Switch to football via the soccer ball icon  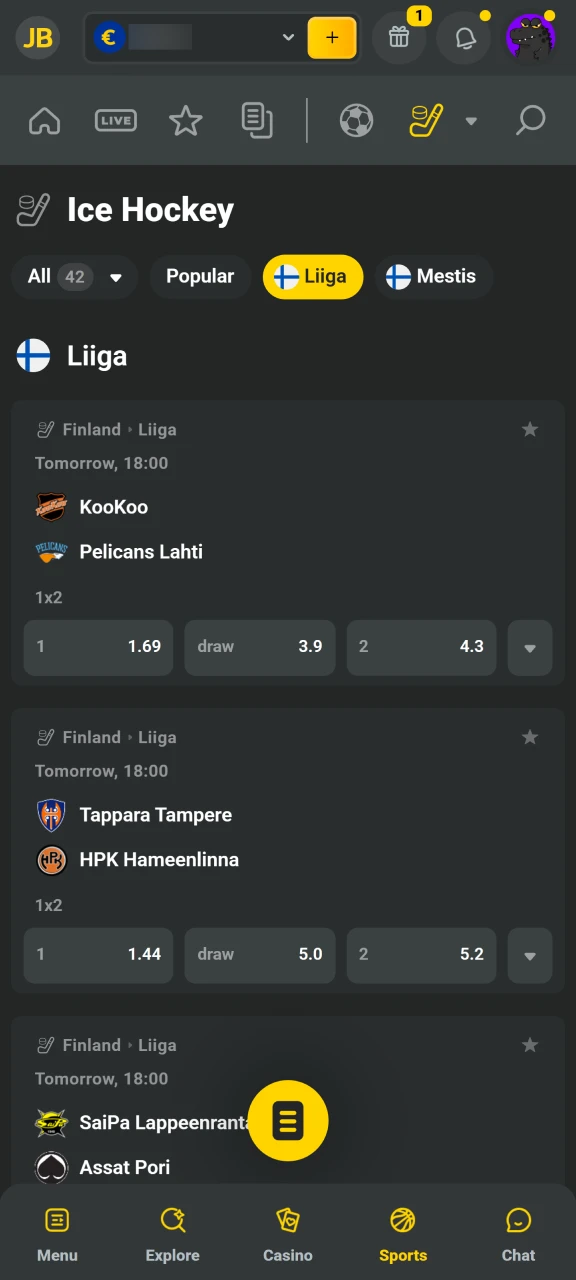pyautogui.click(x=356, y=120)
